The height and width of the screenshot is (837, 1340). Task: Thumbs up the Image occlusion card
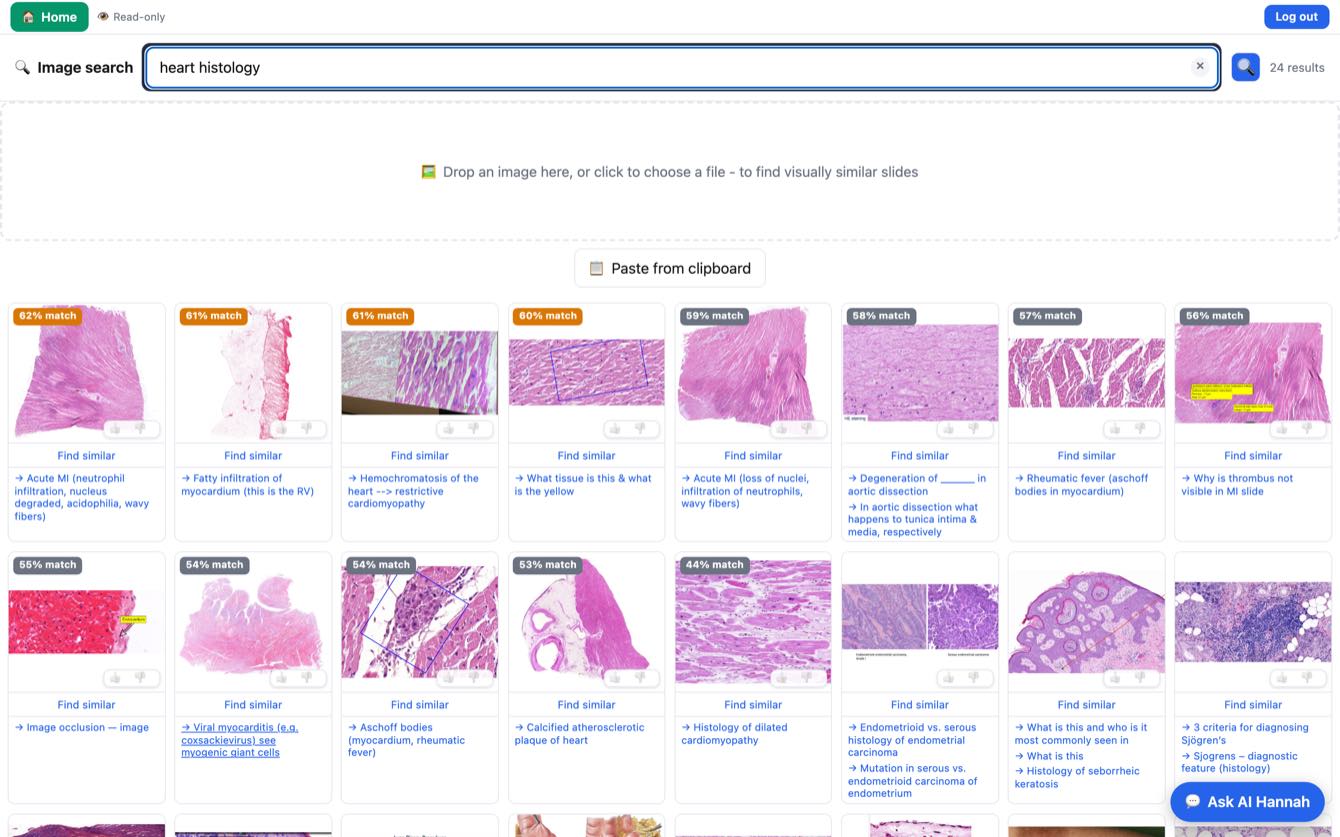(x=116, y=678)
